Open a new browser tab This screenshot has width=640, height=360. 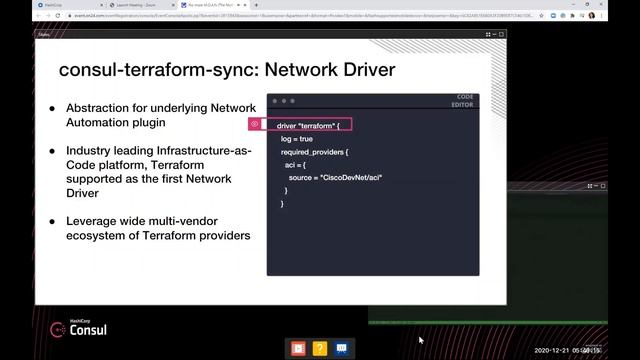tap(256, 5)
